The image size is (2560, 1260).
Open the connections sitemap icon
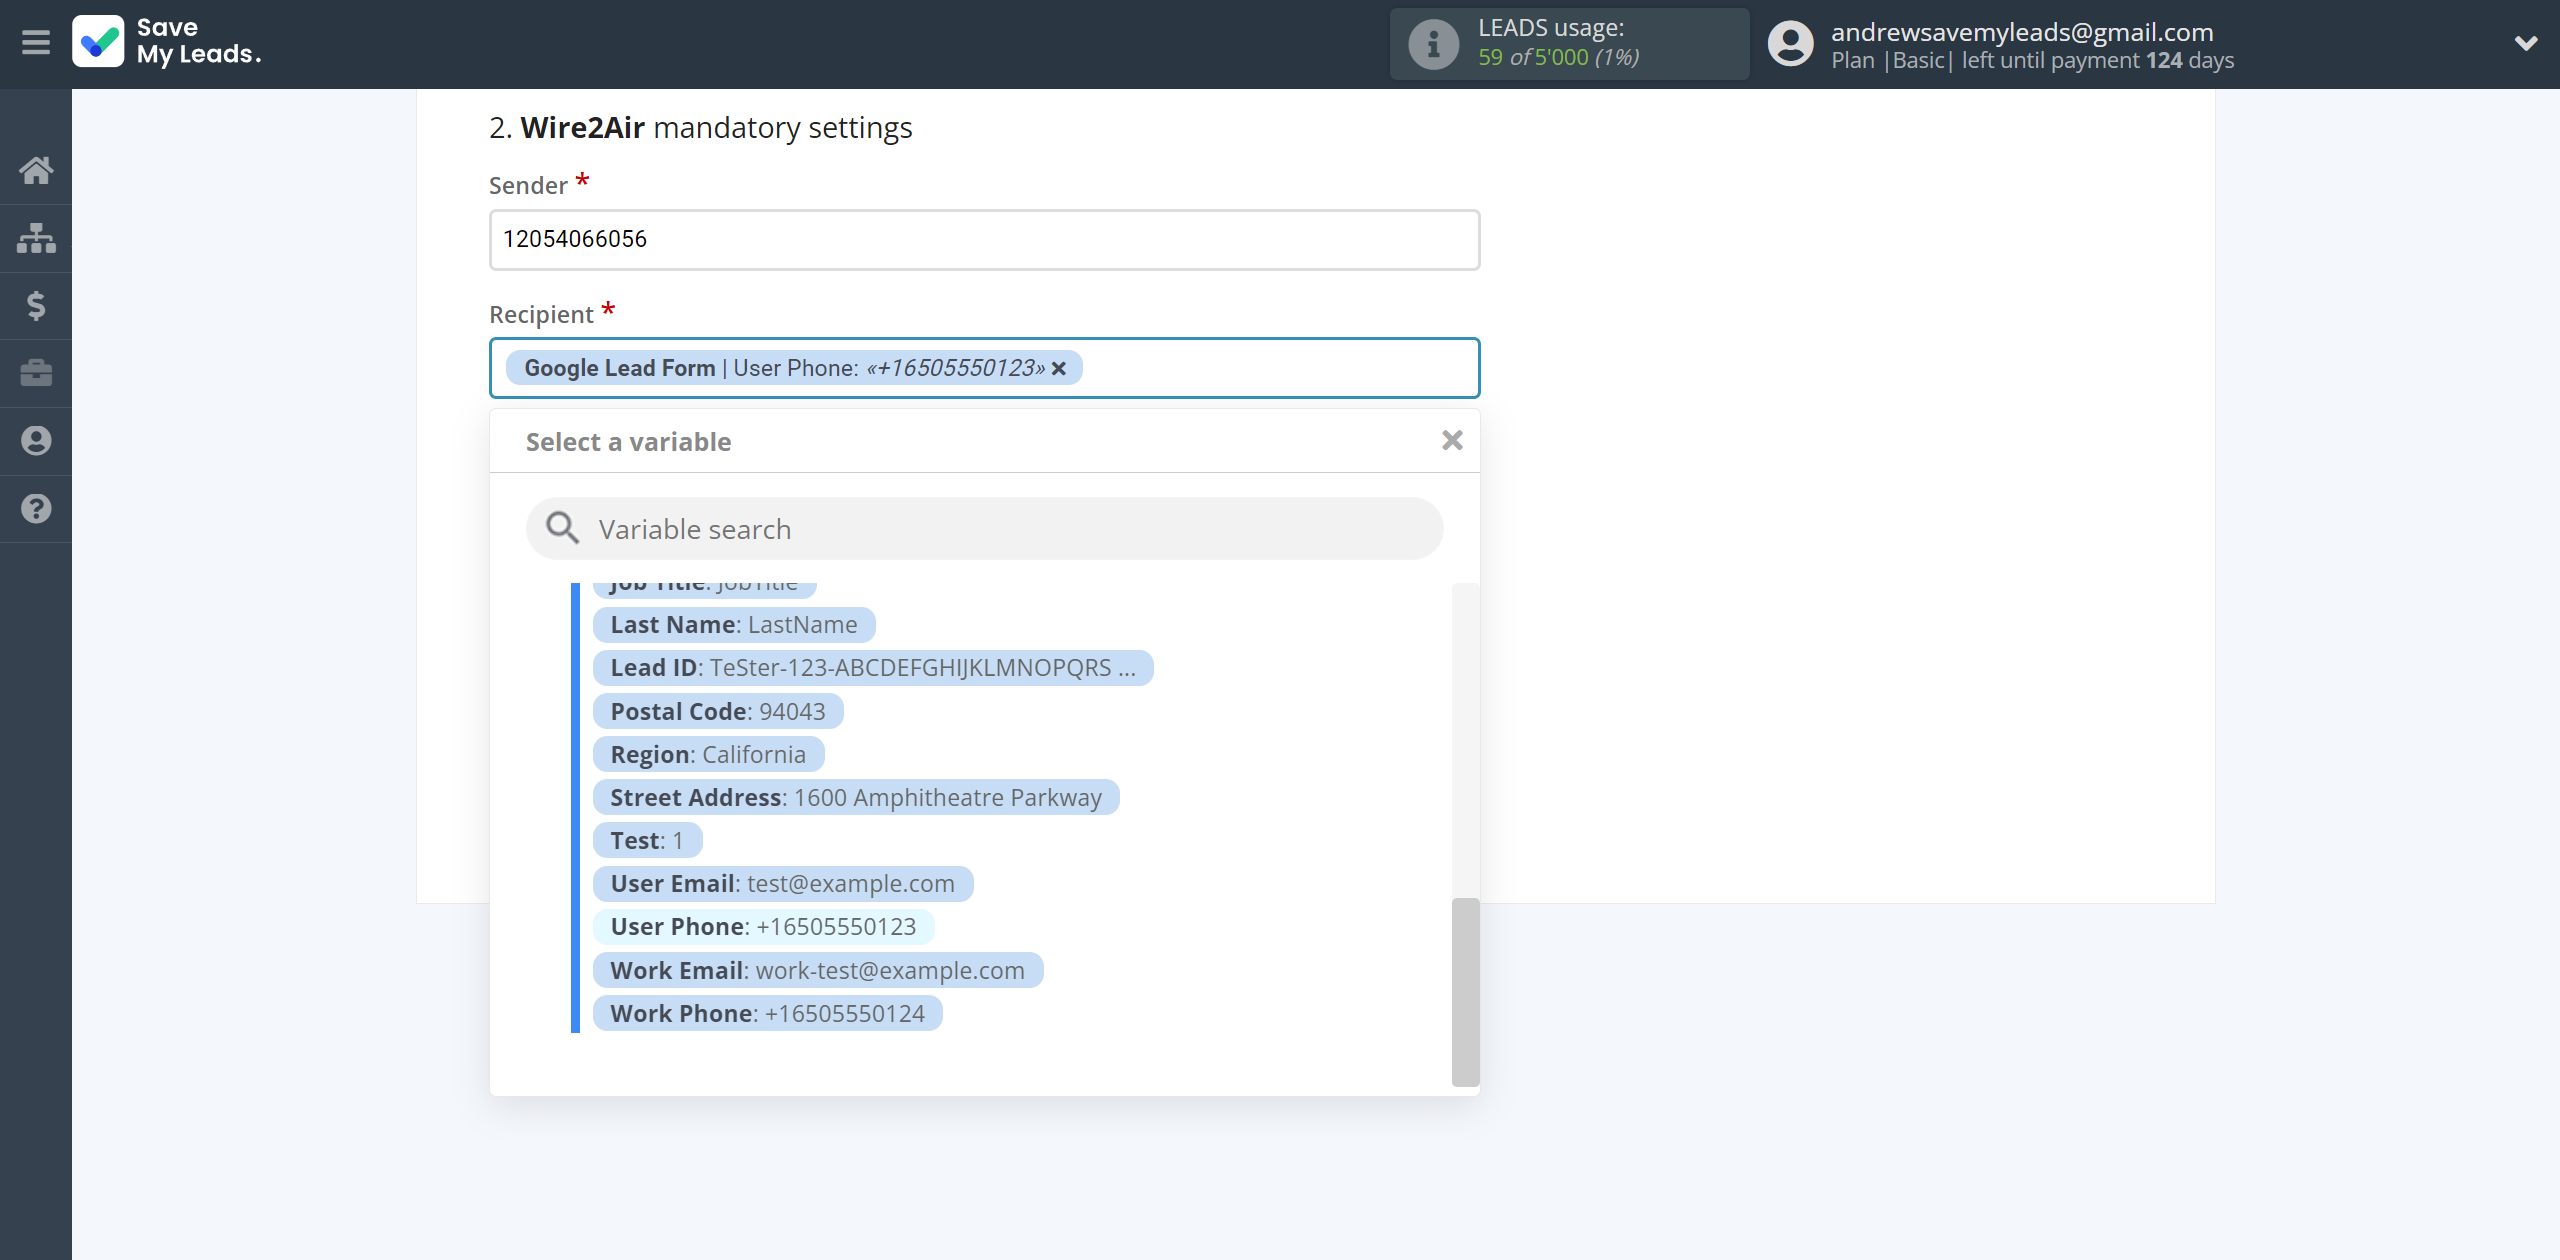click(36, 238)
